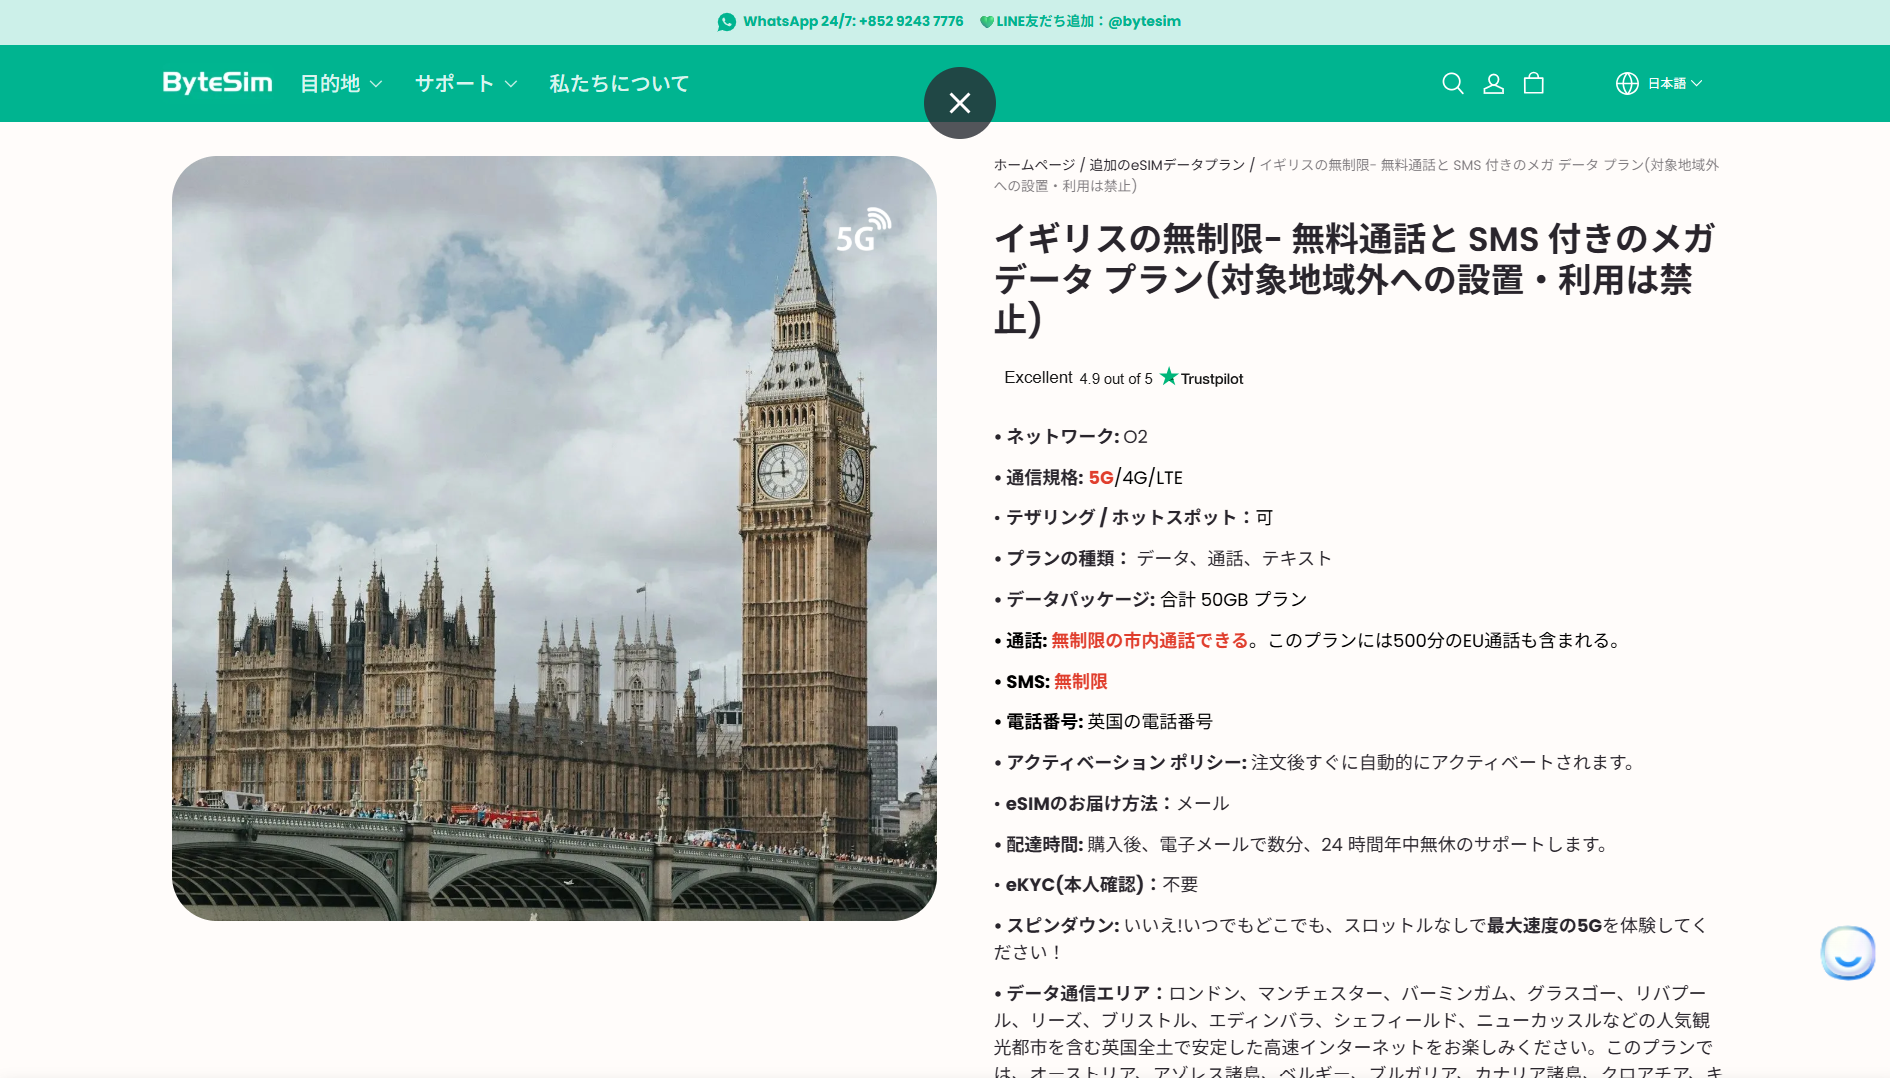Image resolution: width=1890 pixels, height=1078 pixels.
Task: Click the globe language icon
Action: tap(1627, 84)
